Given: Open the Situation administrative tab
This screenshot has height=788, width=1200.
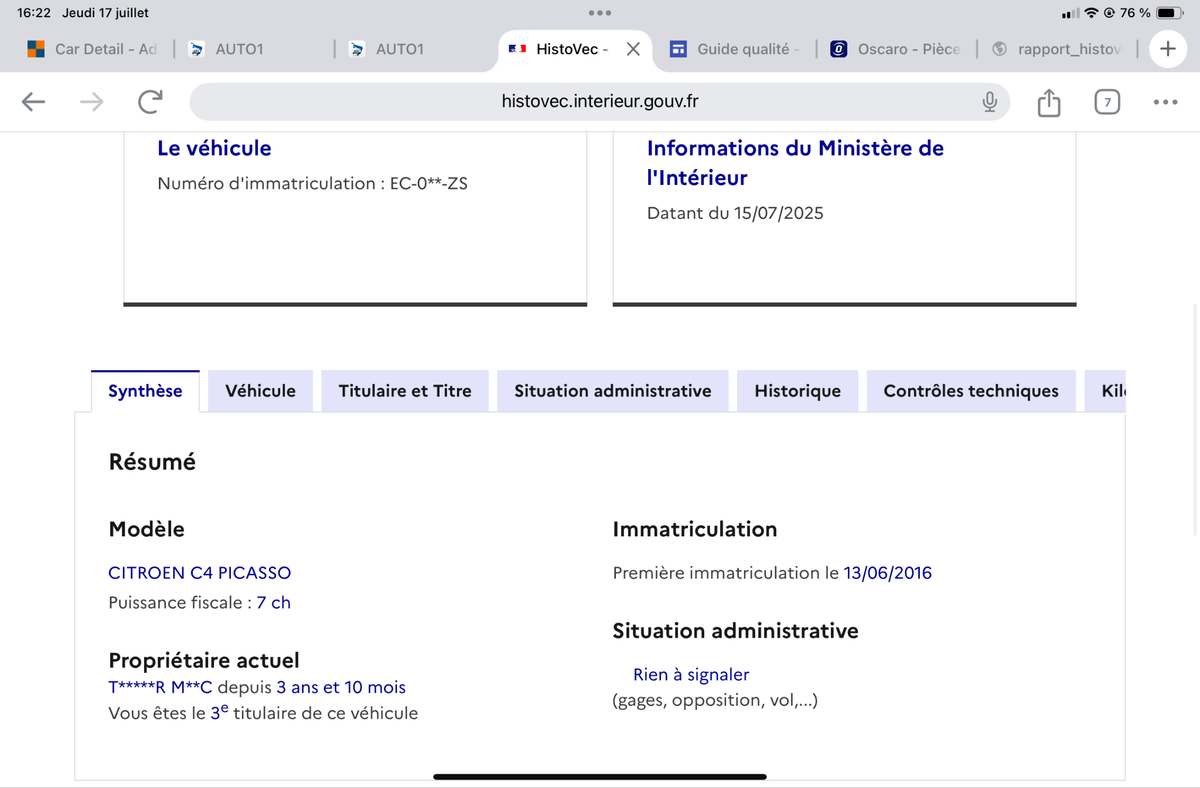Looking at the screenshot, I should point(613,391).
